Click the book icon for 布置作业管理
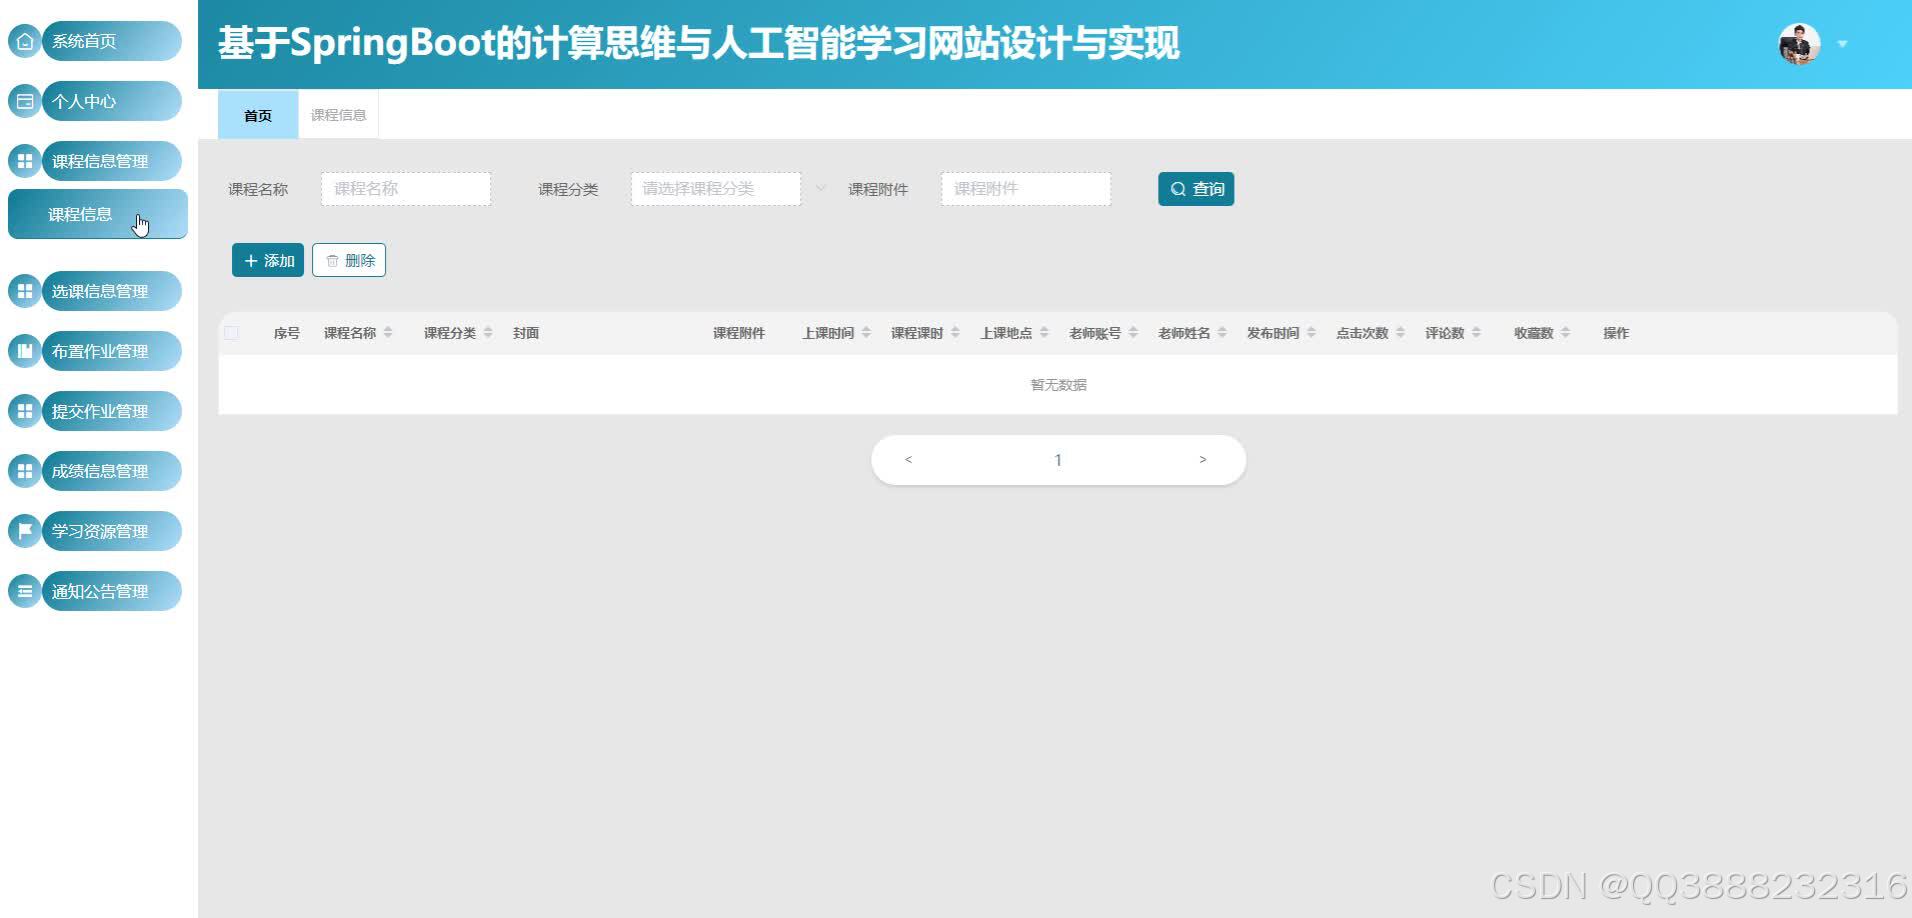The width and height of the screenshot is (1912, 918). (23, 350)
